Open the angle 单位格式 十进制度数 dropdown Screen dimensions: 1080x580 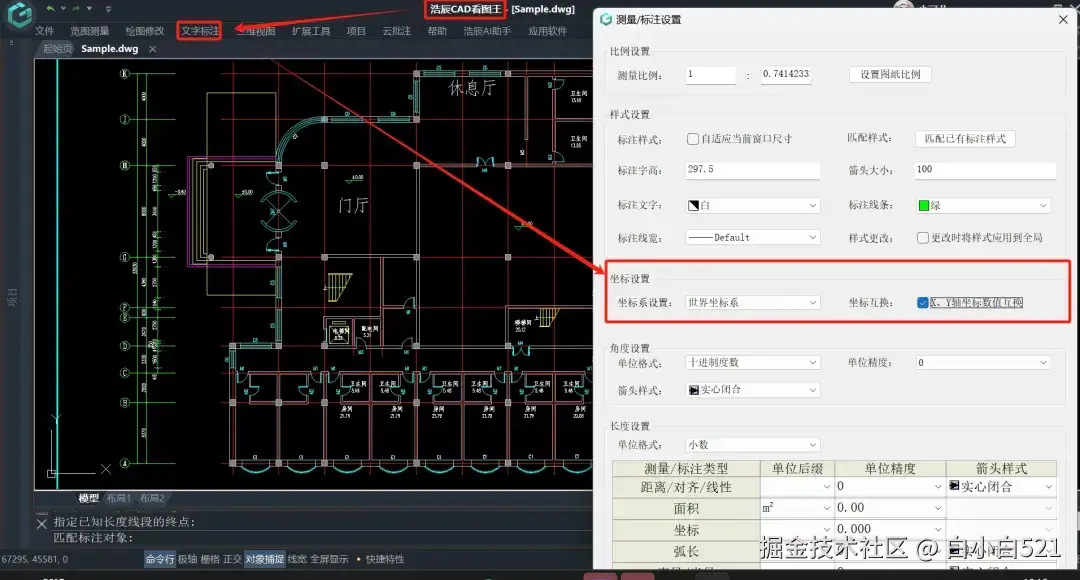pos(753,362)
